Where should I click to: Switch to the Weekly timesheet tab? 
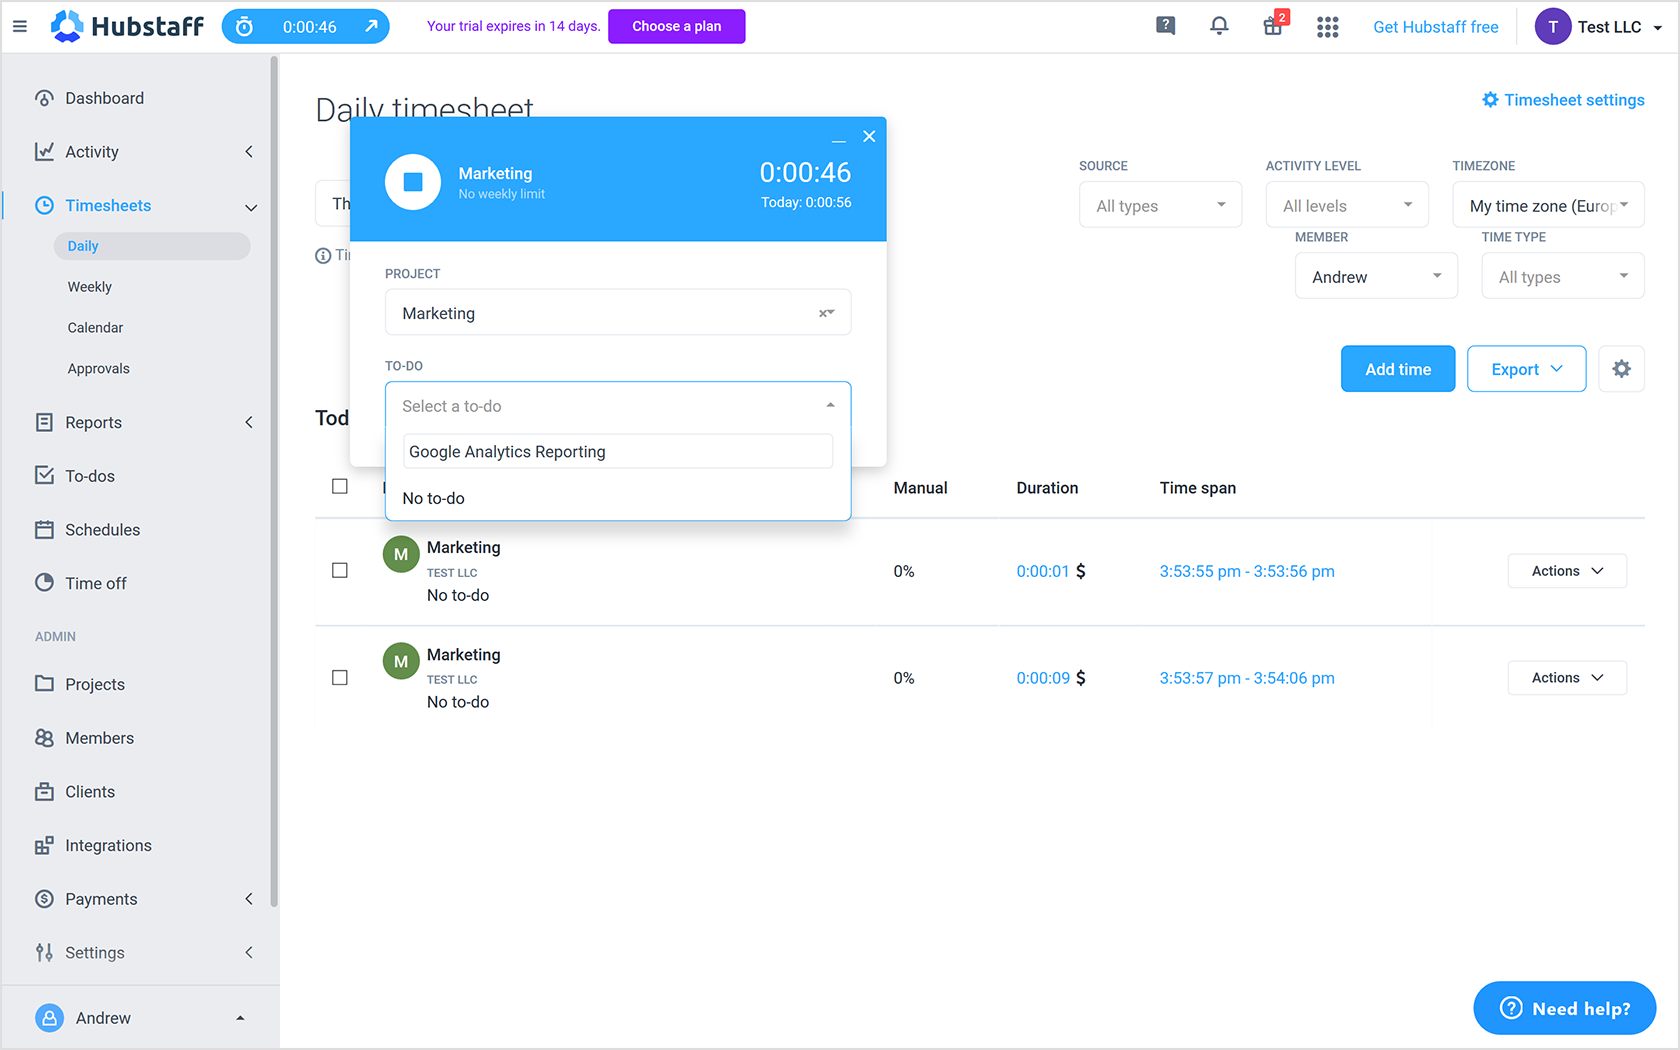pyautogui.click(x=89, y=286)
